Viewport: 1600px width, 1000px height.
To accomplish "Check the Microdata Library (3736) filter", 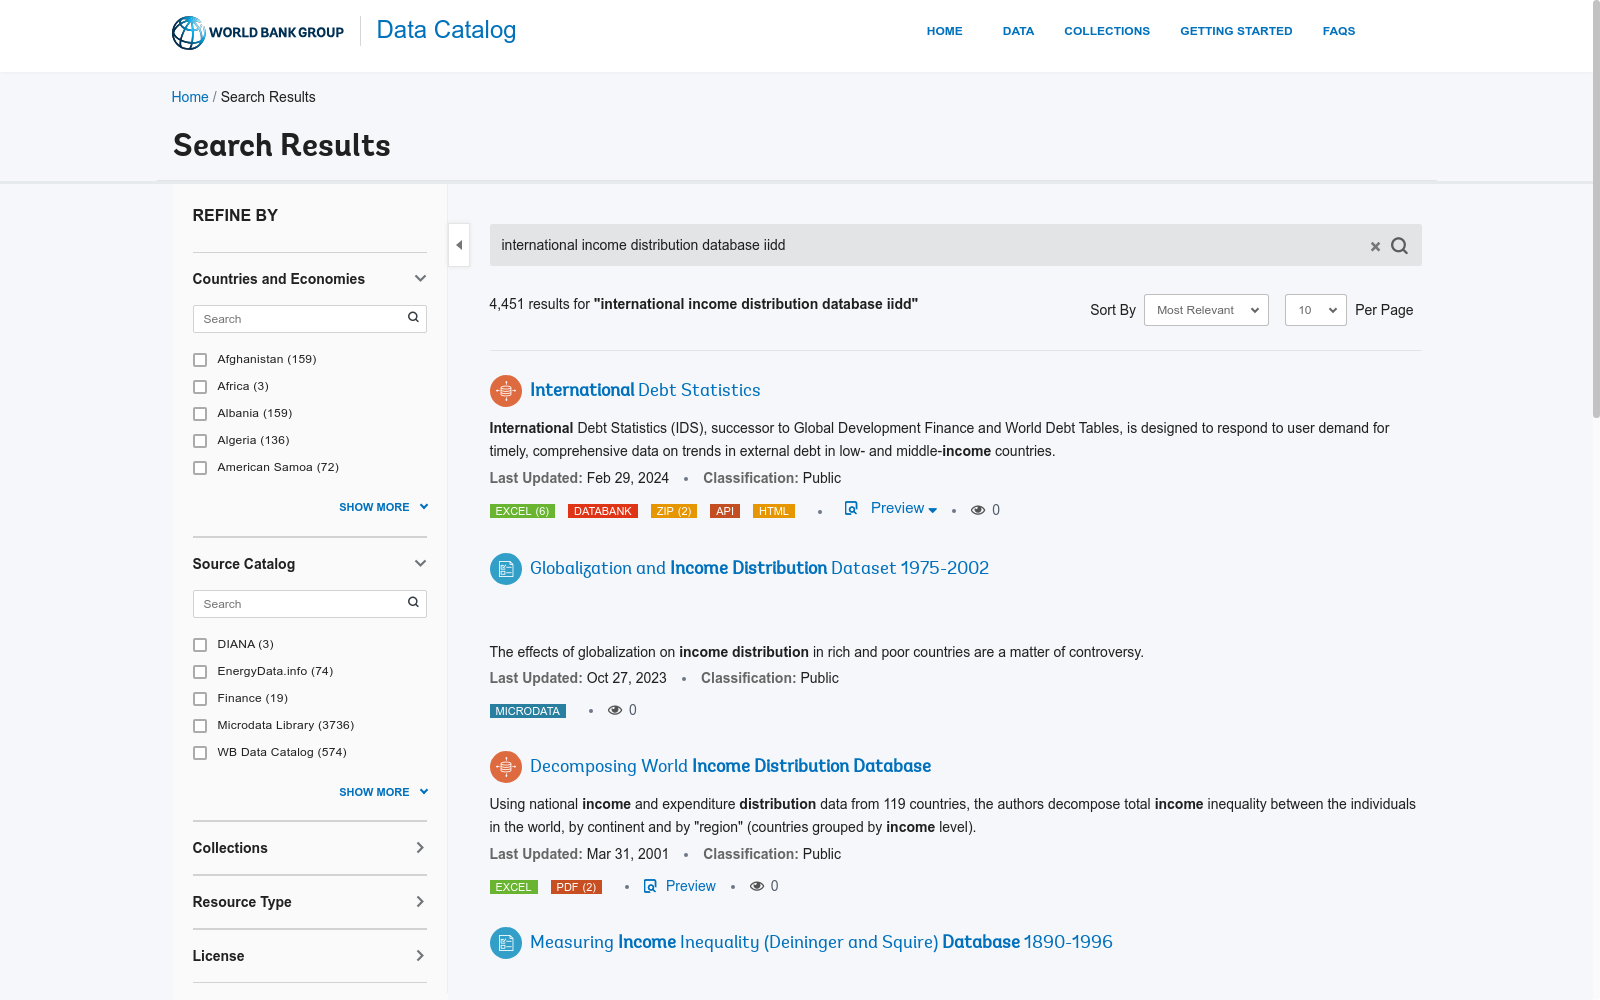I will pyautogui.click(x=200, y=726).
